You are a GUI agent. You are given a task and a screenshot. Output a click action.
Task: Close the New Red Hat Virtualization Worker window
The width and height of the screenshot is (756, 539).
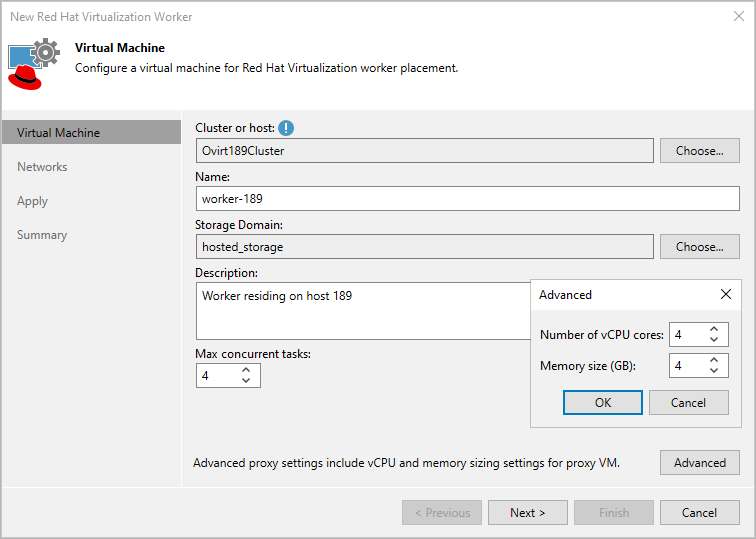click(739, 16)
